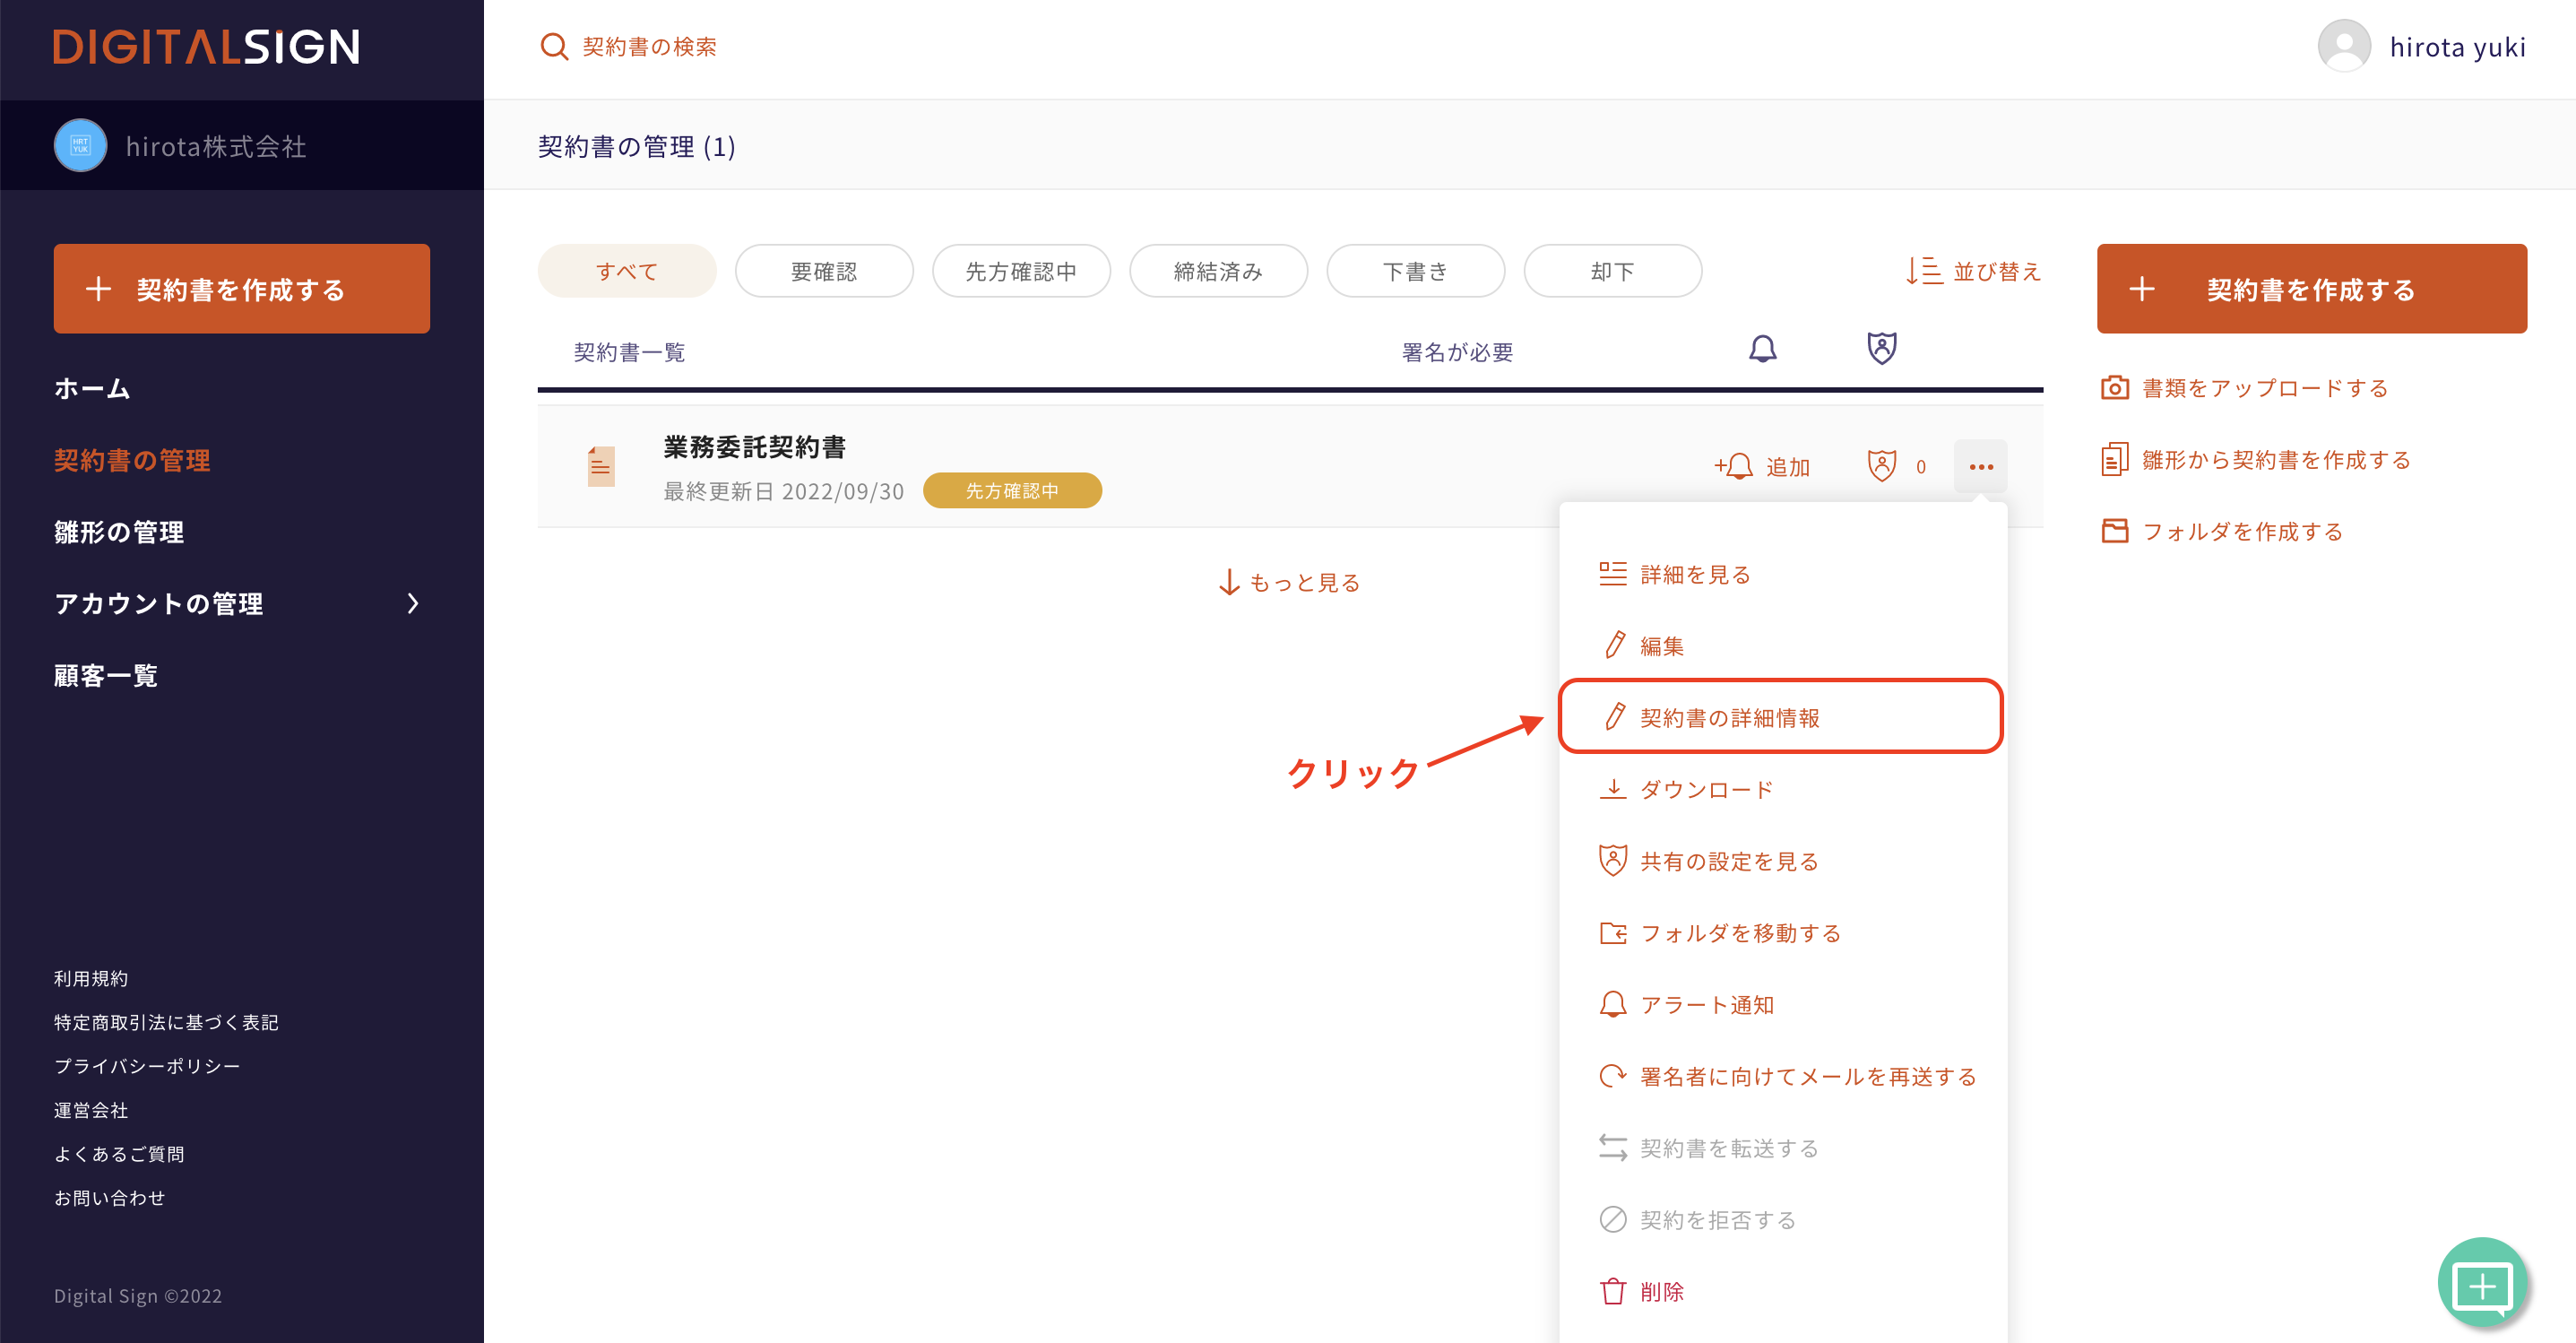Click the camera icon for 書類をアップロードする
Viewport: 2576px width, 1343px height.
[x=2115, y=388]
